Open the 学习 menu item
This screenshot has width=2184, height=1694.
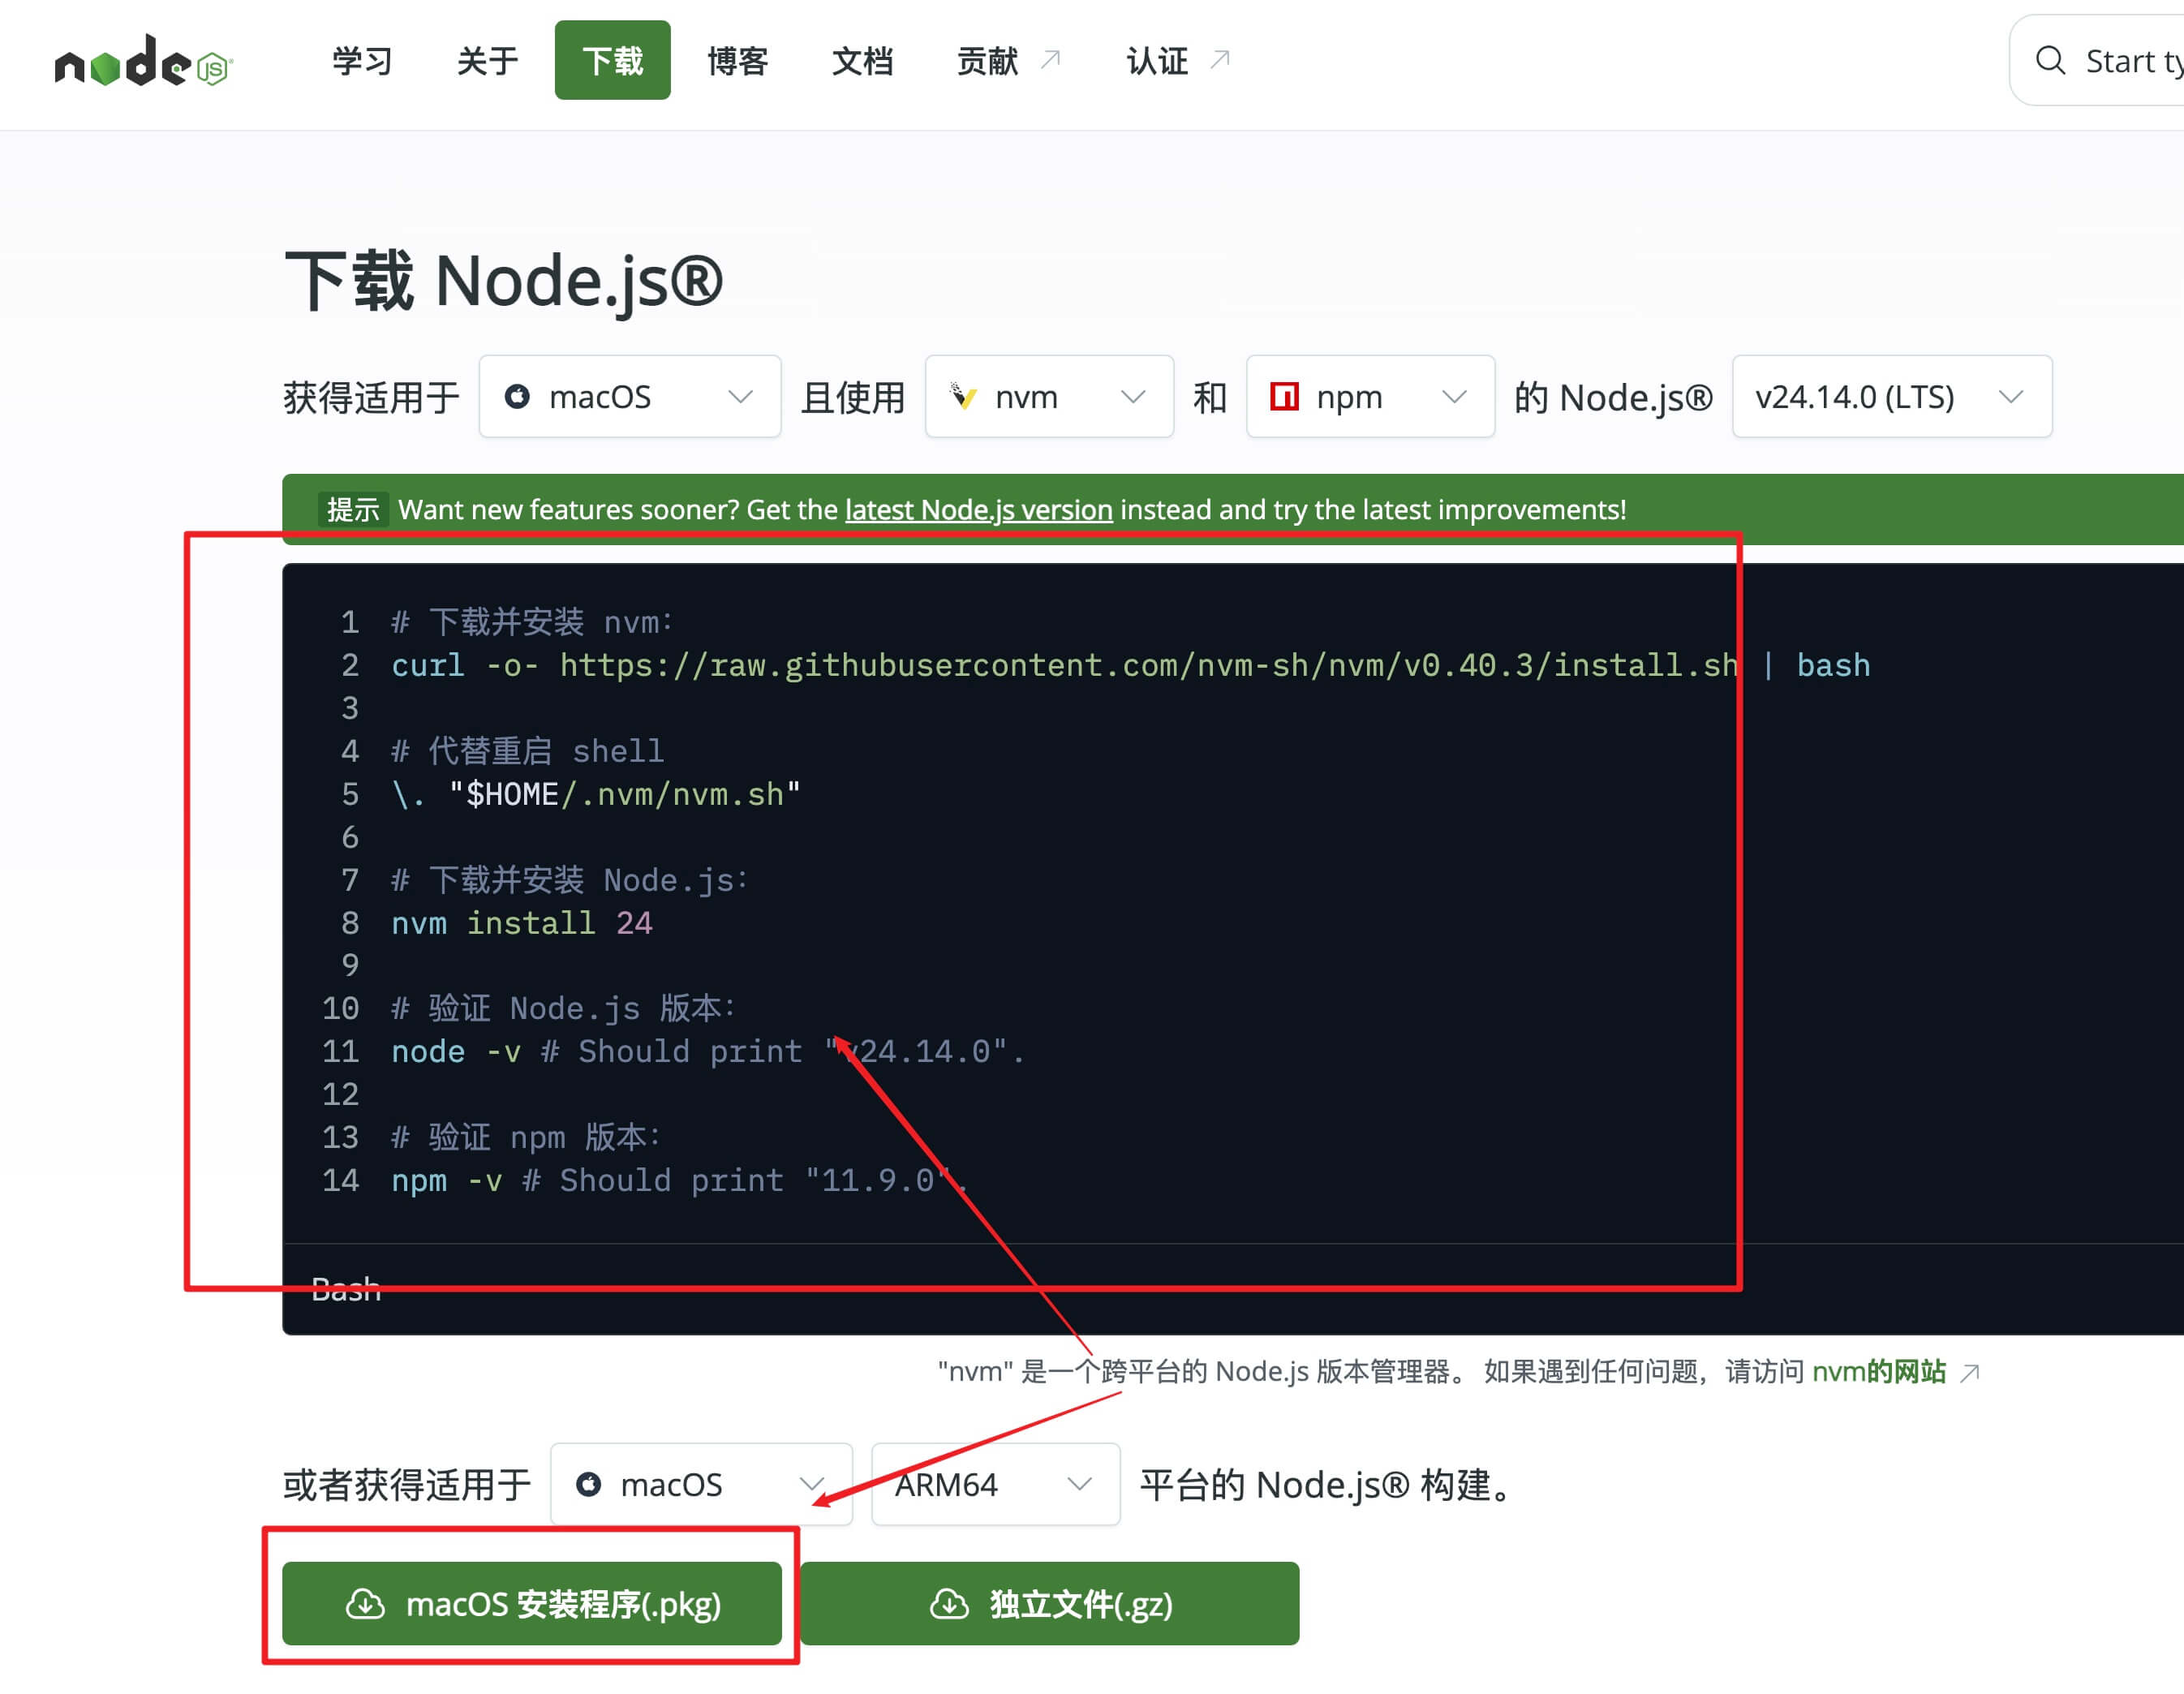(x=362, y=61)
